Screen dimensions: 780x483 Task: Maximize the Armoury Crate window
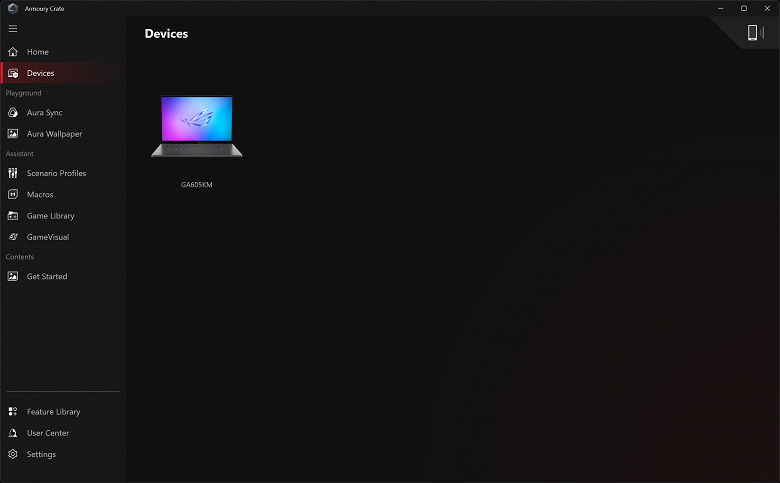click(x=744, y=8)
